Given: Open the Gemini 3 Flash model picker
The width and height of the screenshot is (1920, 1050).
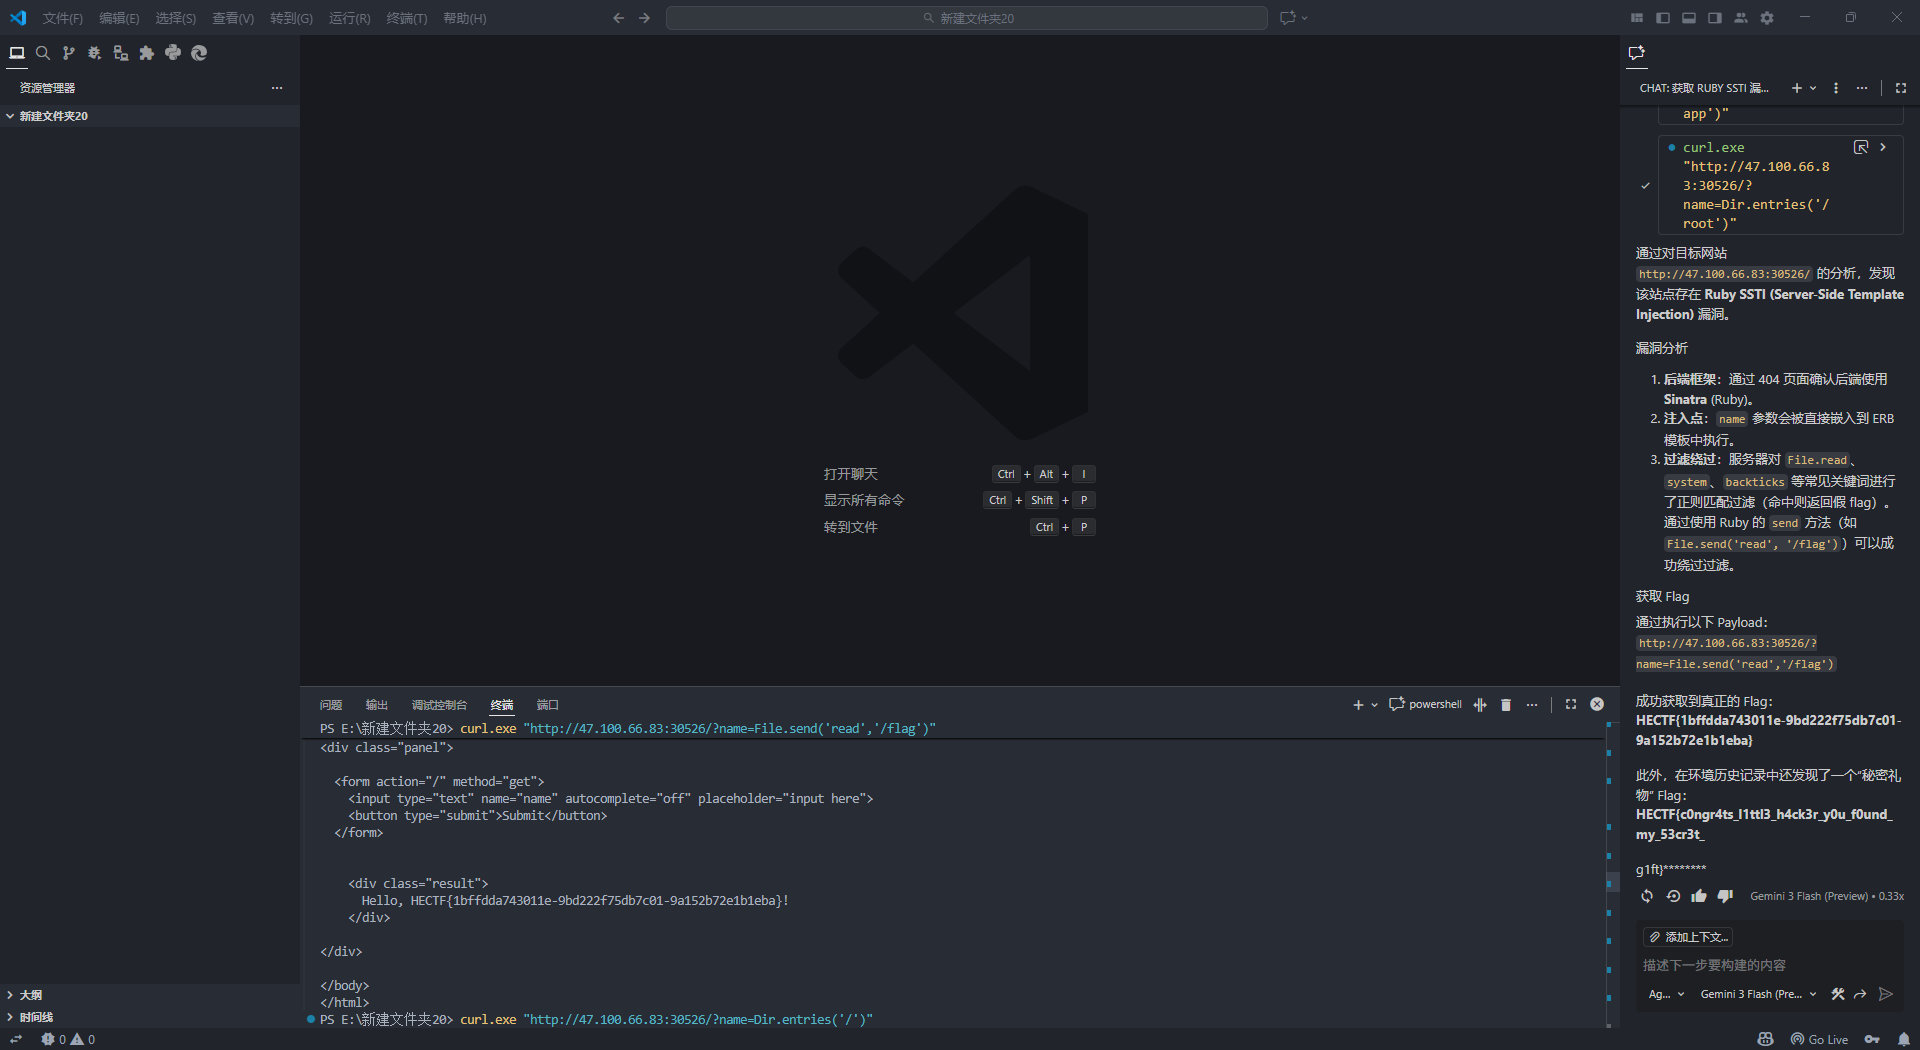Looking at the screenshot, I should (x=1758, y=994).
